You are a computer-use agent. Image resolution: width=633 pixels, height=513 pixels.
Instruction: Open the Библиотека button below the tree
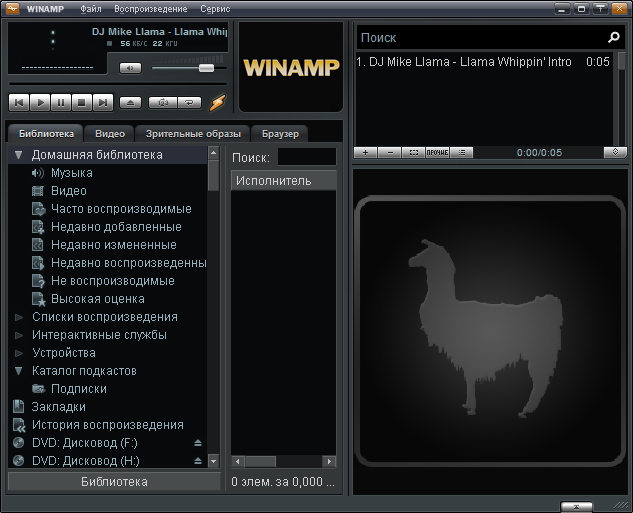point(114,482)
